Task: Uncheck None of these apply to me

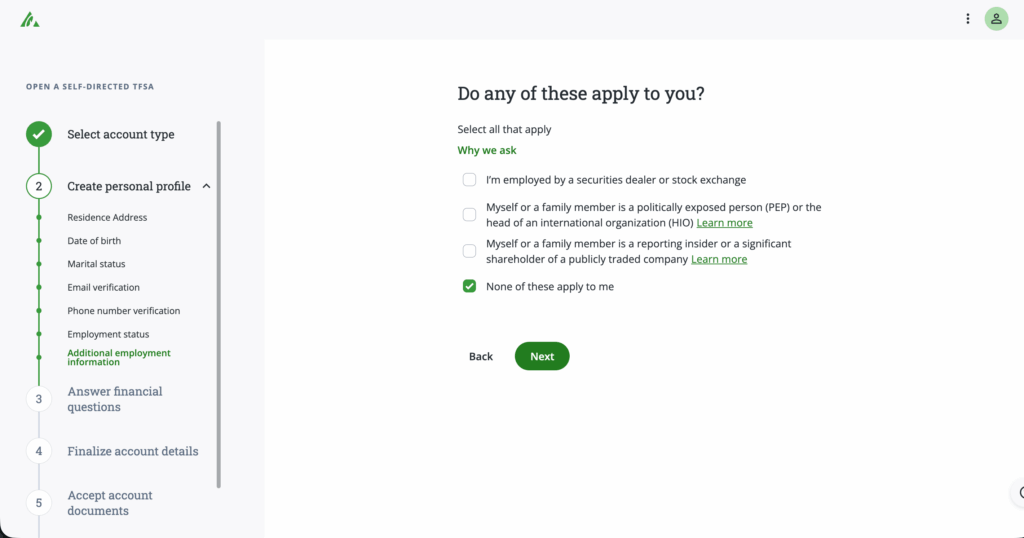Action: click(469, 287)
